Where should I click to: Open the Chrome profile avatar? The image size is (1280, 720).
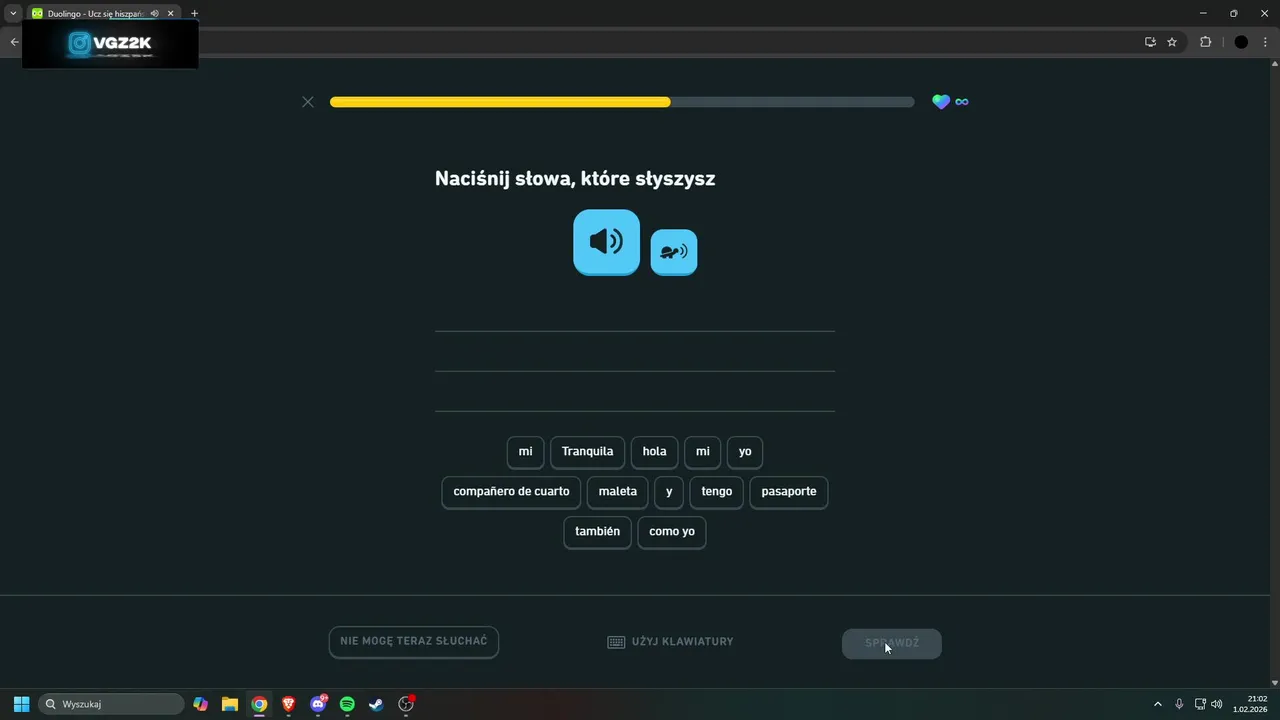(x=1241, y=42)
